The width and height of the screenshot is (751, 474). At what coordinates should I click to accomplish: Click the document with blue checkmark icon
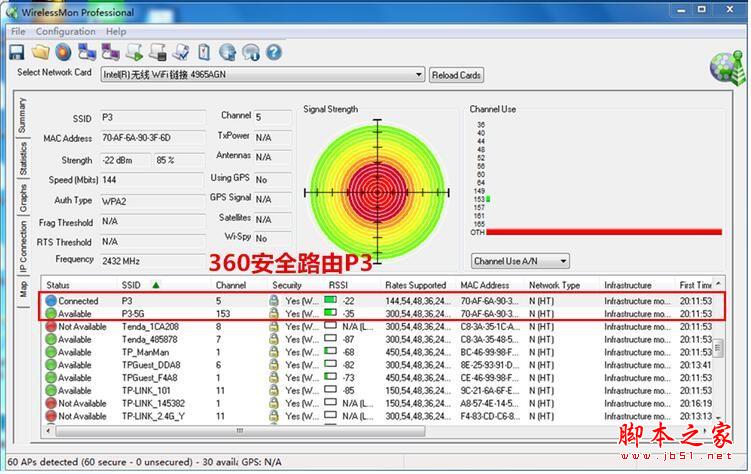pos(181,52)
